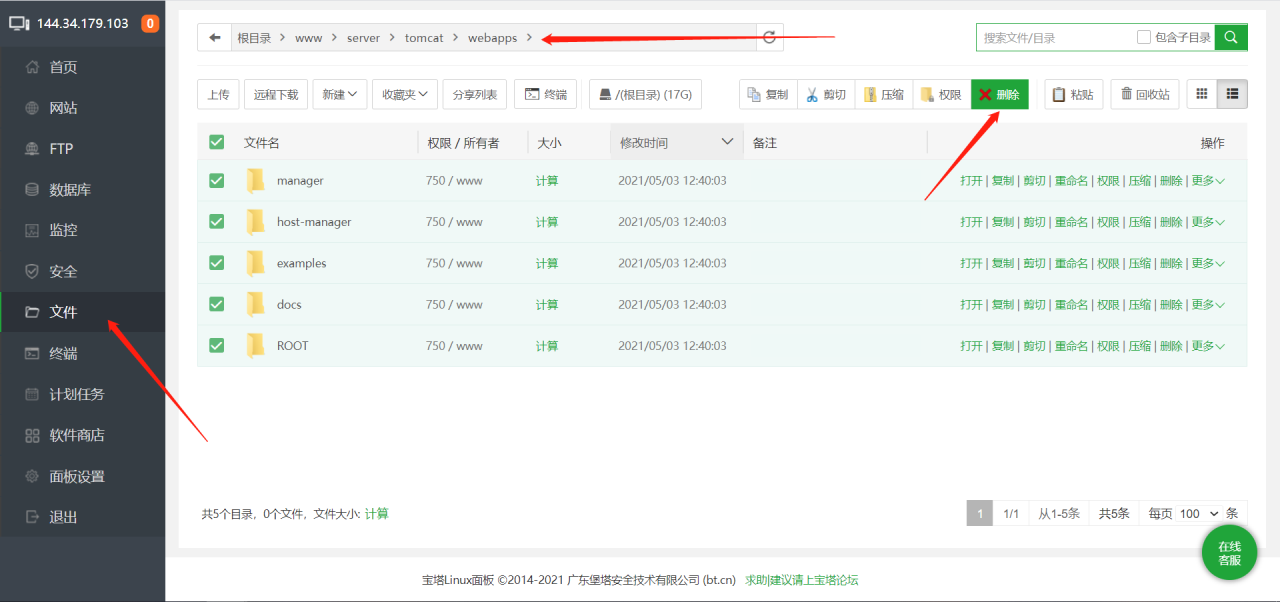The image size is (1280, 602).
Task: Toggle the select-all checkbox in header
Action: [x=217, y=143]
